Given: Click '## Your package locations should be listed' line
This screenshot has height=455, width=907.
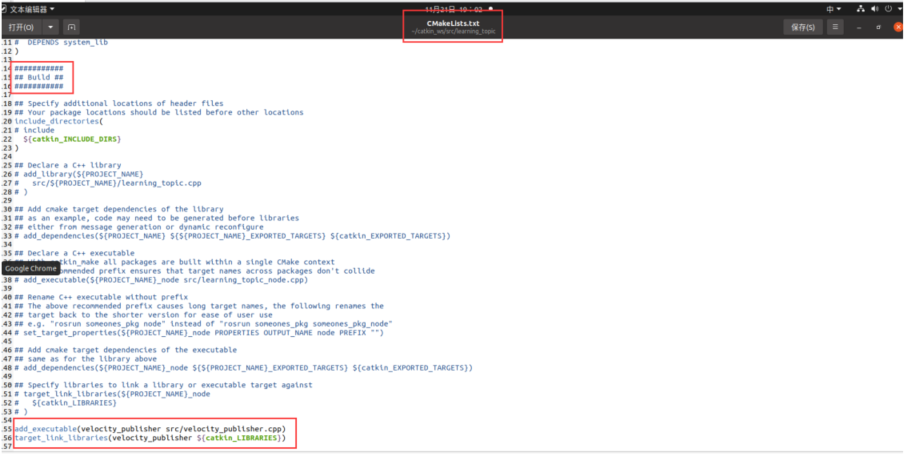Looking at the screenshot, I should 159,112.
